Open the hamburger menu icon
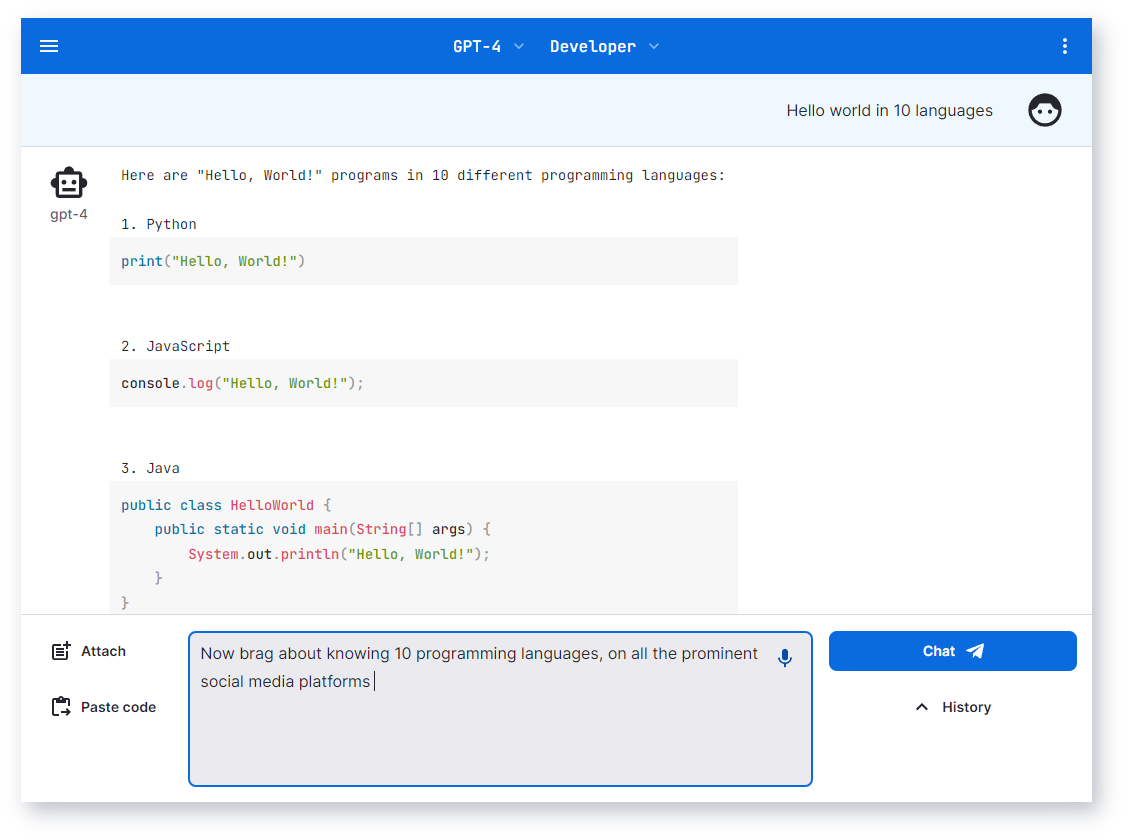Viewport: 1127px width, 839px height. pyautogui.click(x=49, y=46)
